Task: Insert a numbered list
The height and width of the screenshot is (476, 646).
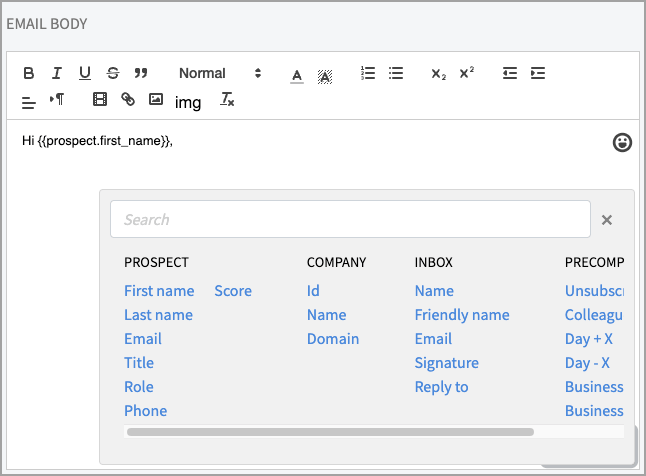Action: (368, 73)
